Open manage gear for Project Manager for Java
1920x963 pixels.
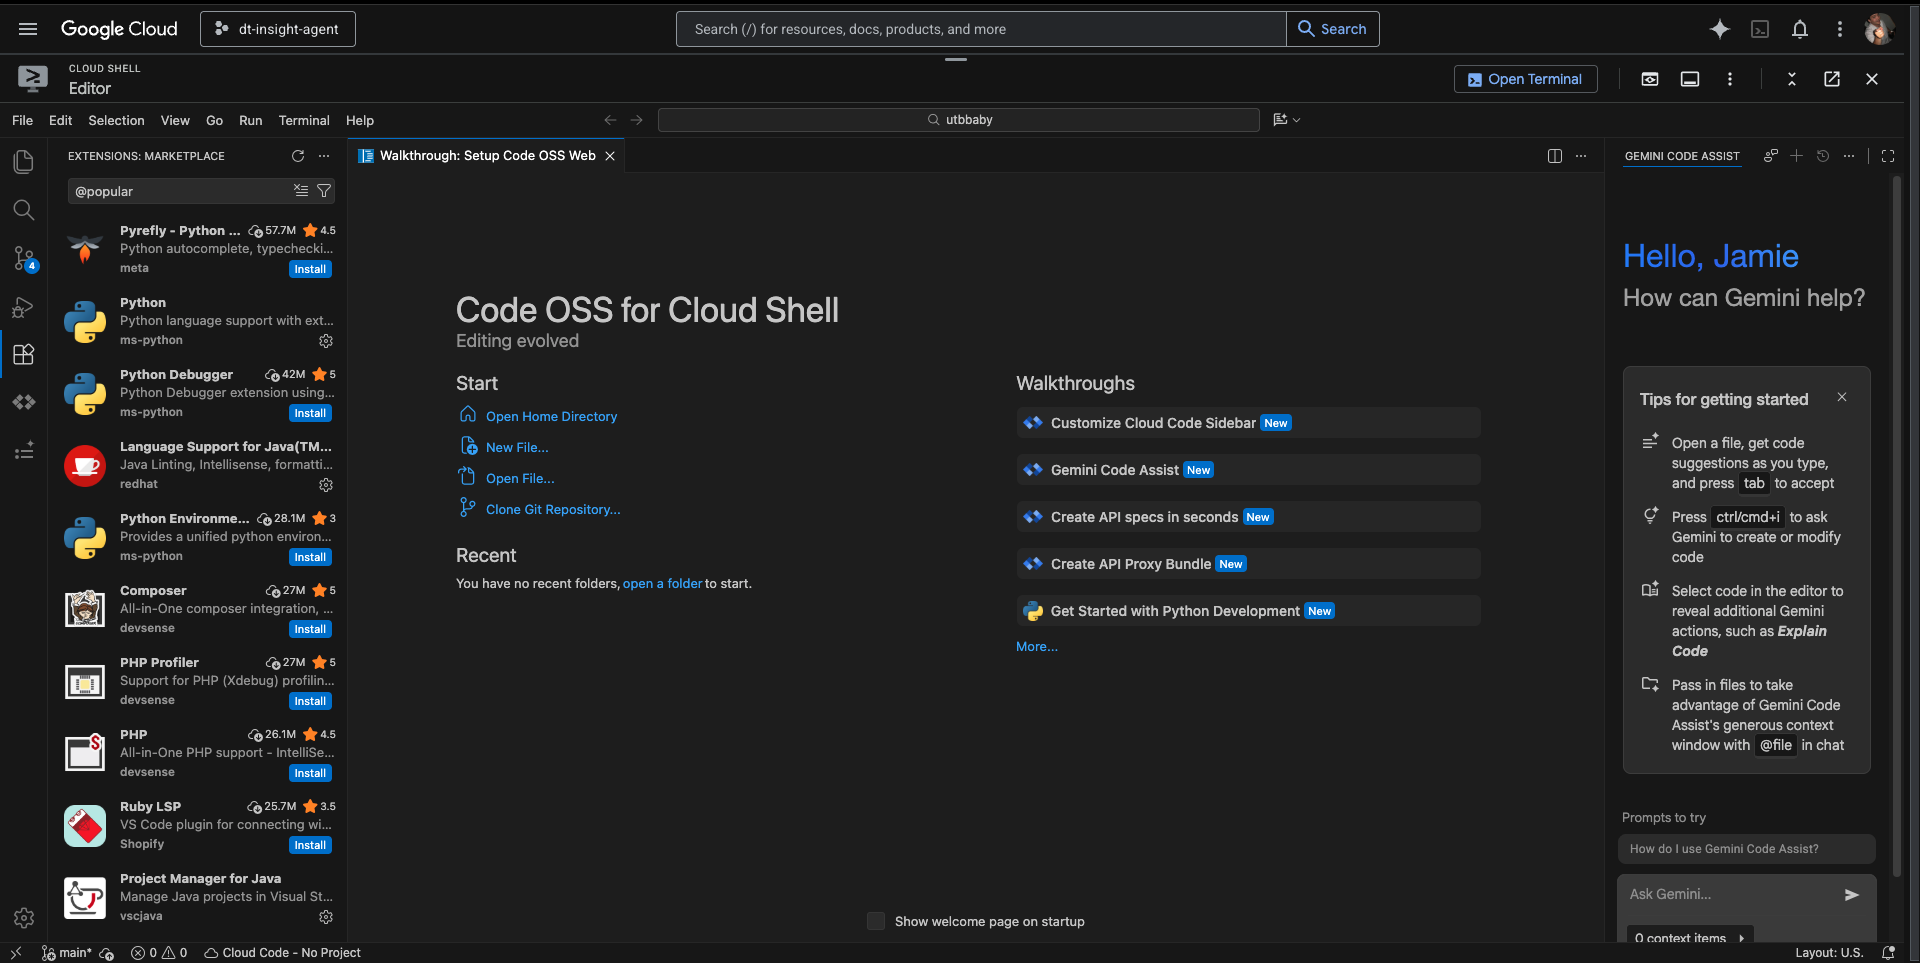pyautogui.click(x=326, y=917)
